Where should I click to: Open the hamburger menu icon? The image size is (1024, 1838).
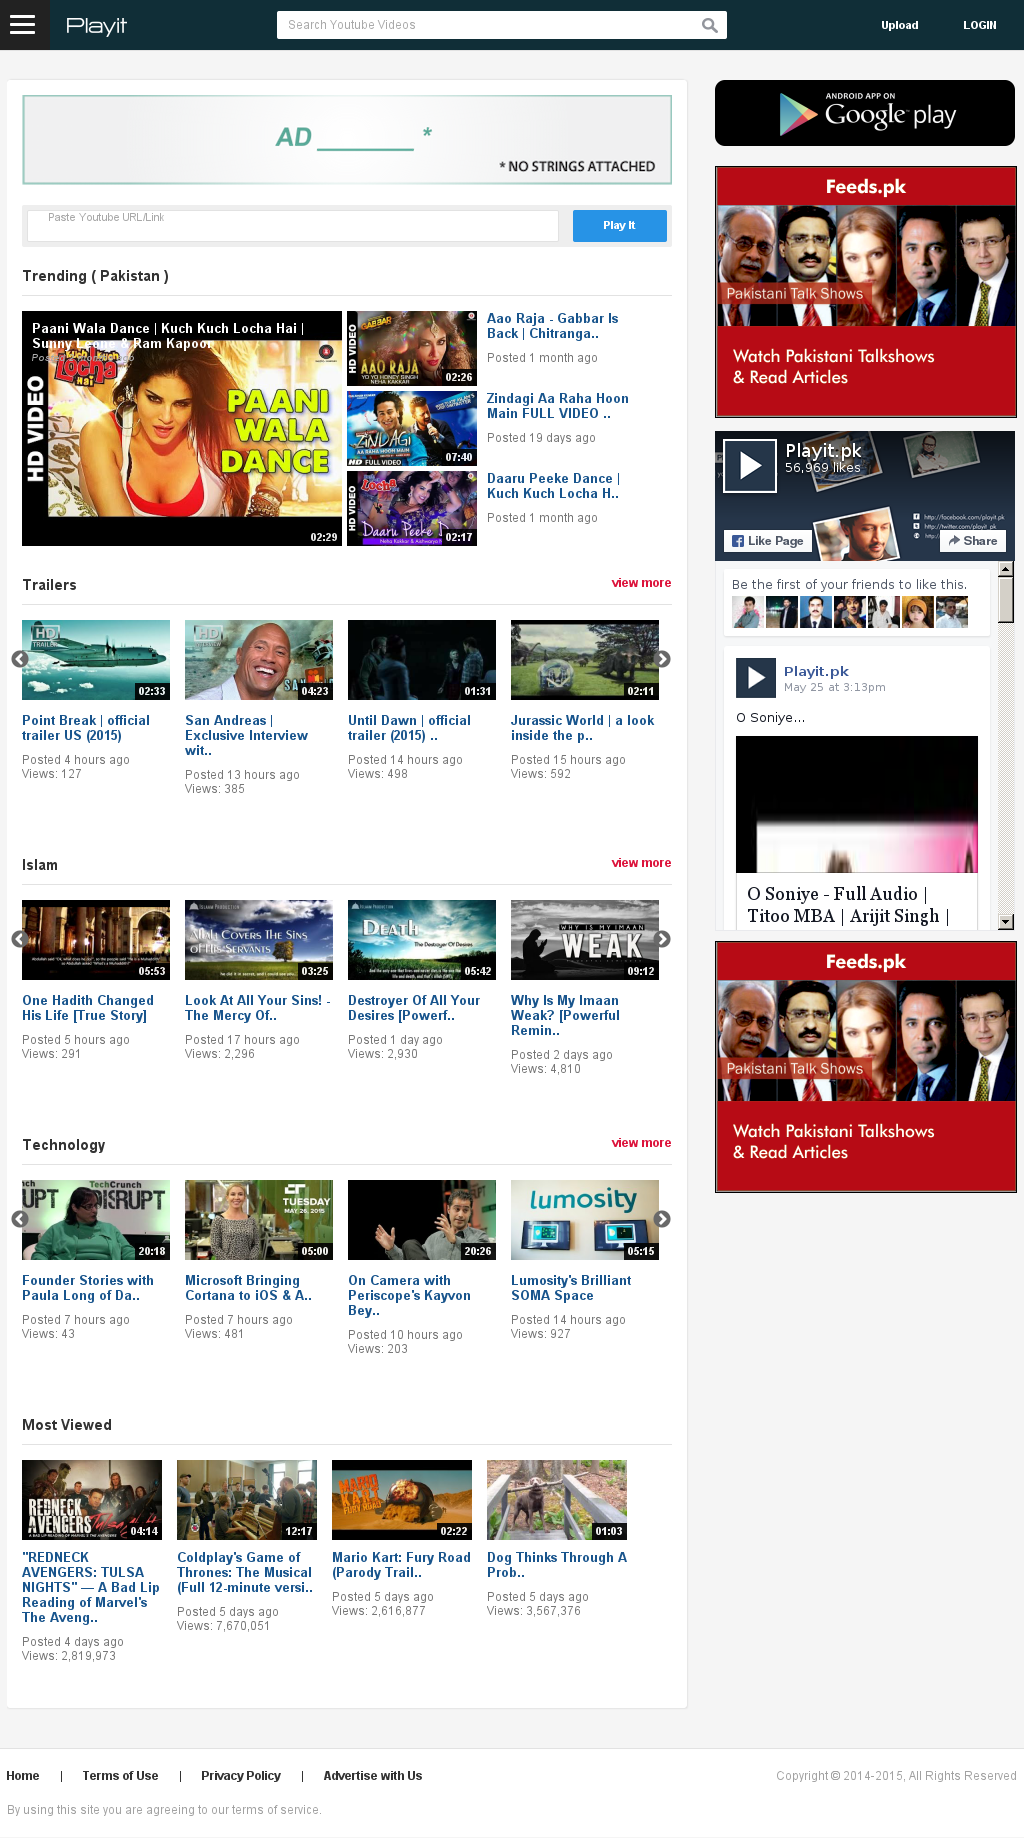click(x=22, y=25)
